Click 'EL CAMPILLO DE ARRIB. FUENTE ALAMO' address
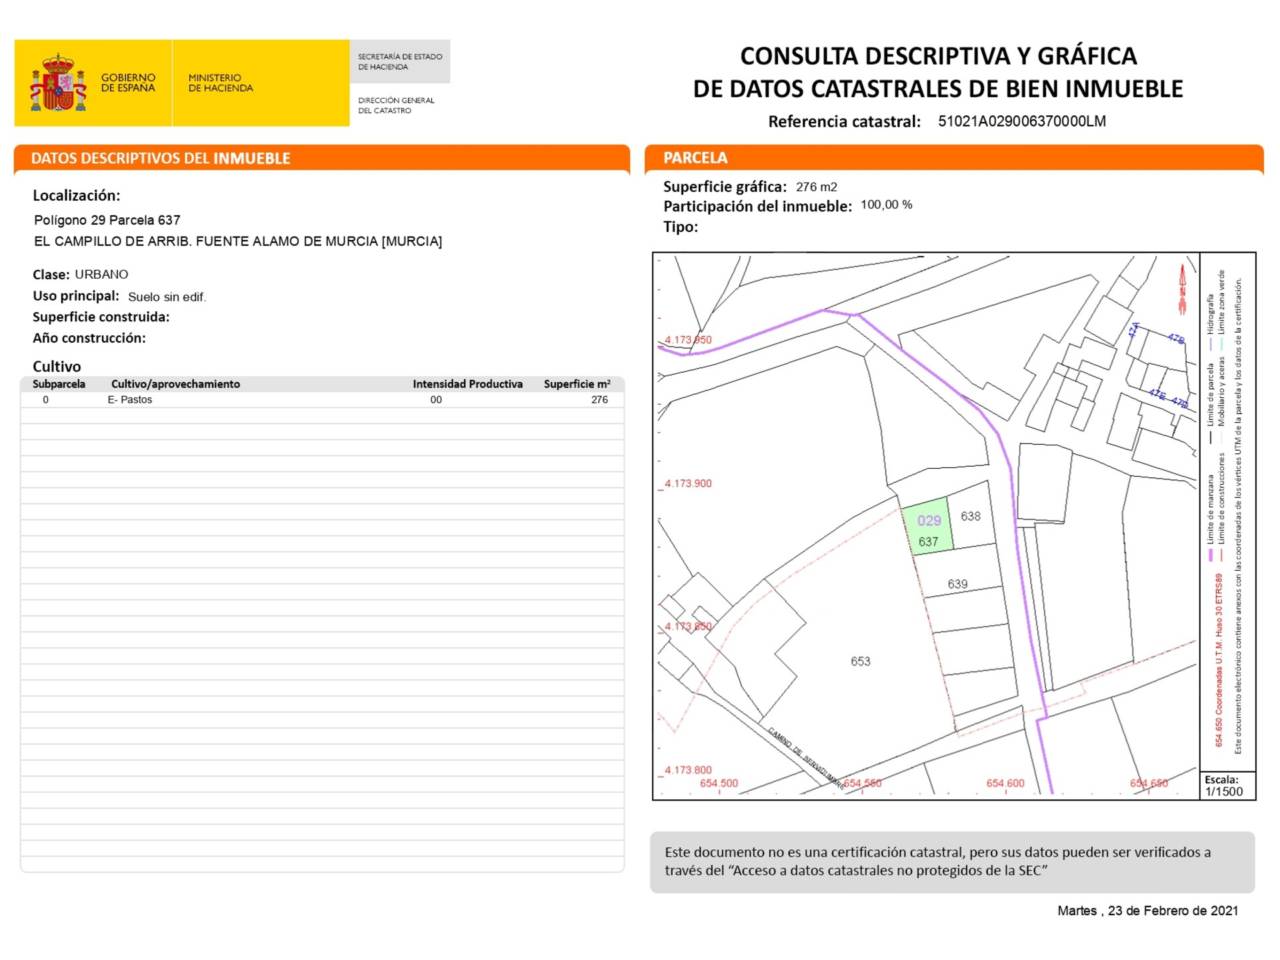 [x=238, y=241]
